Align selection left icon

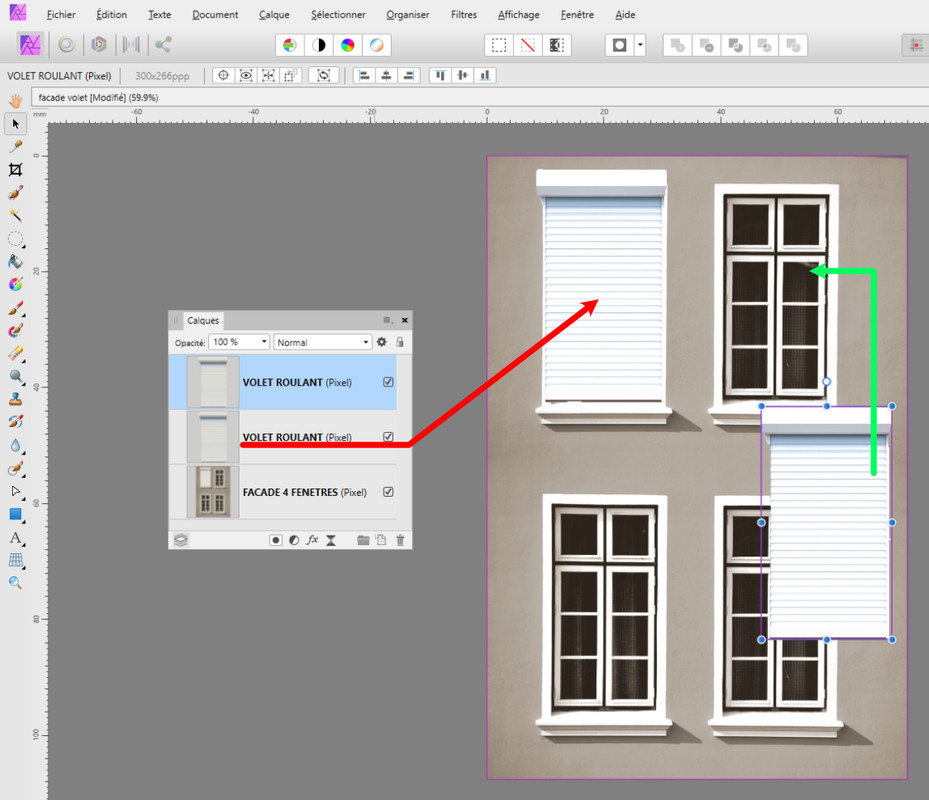(364, 75)
